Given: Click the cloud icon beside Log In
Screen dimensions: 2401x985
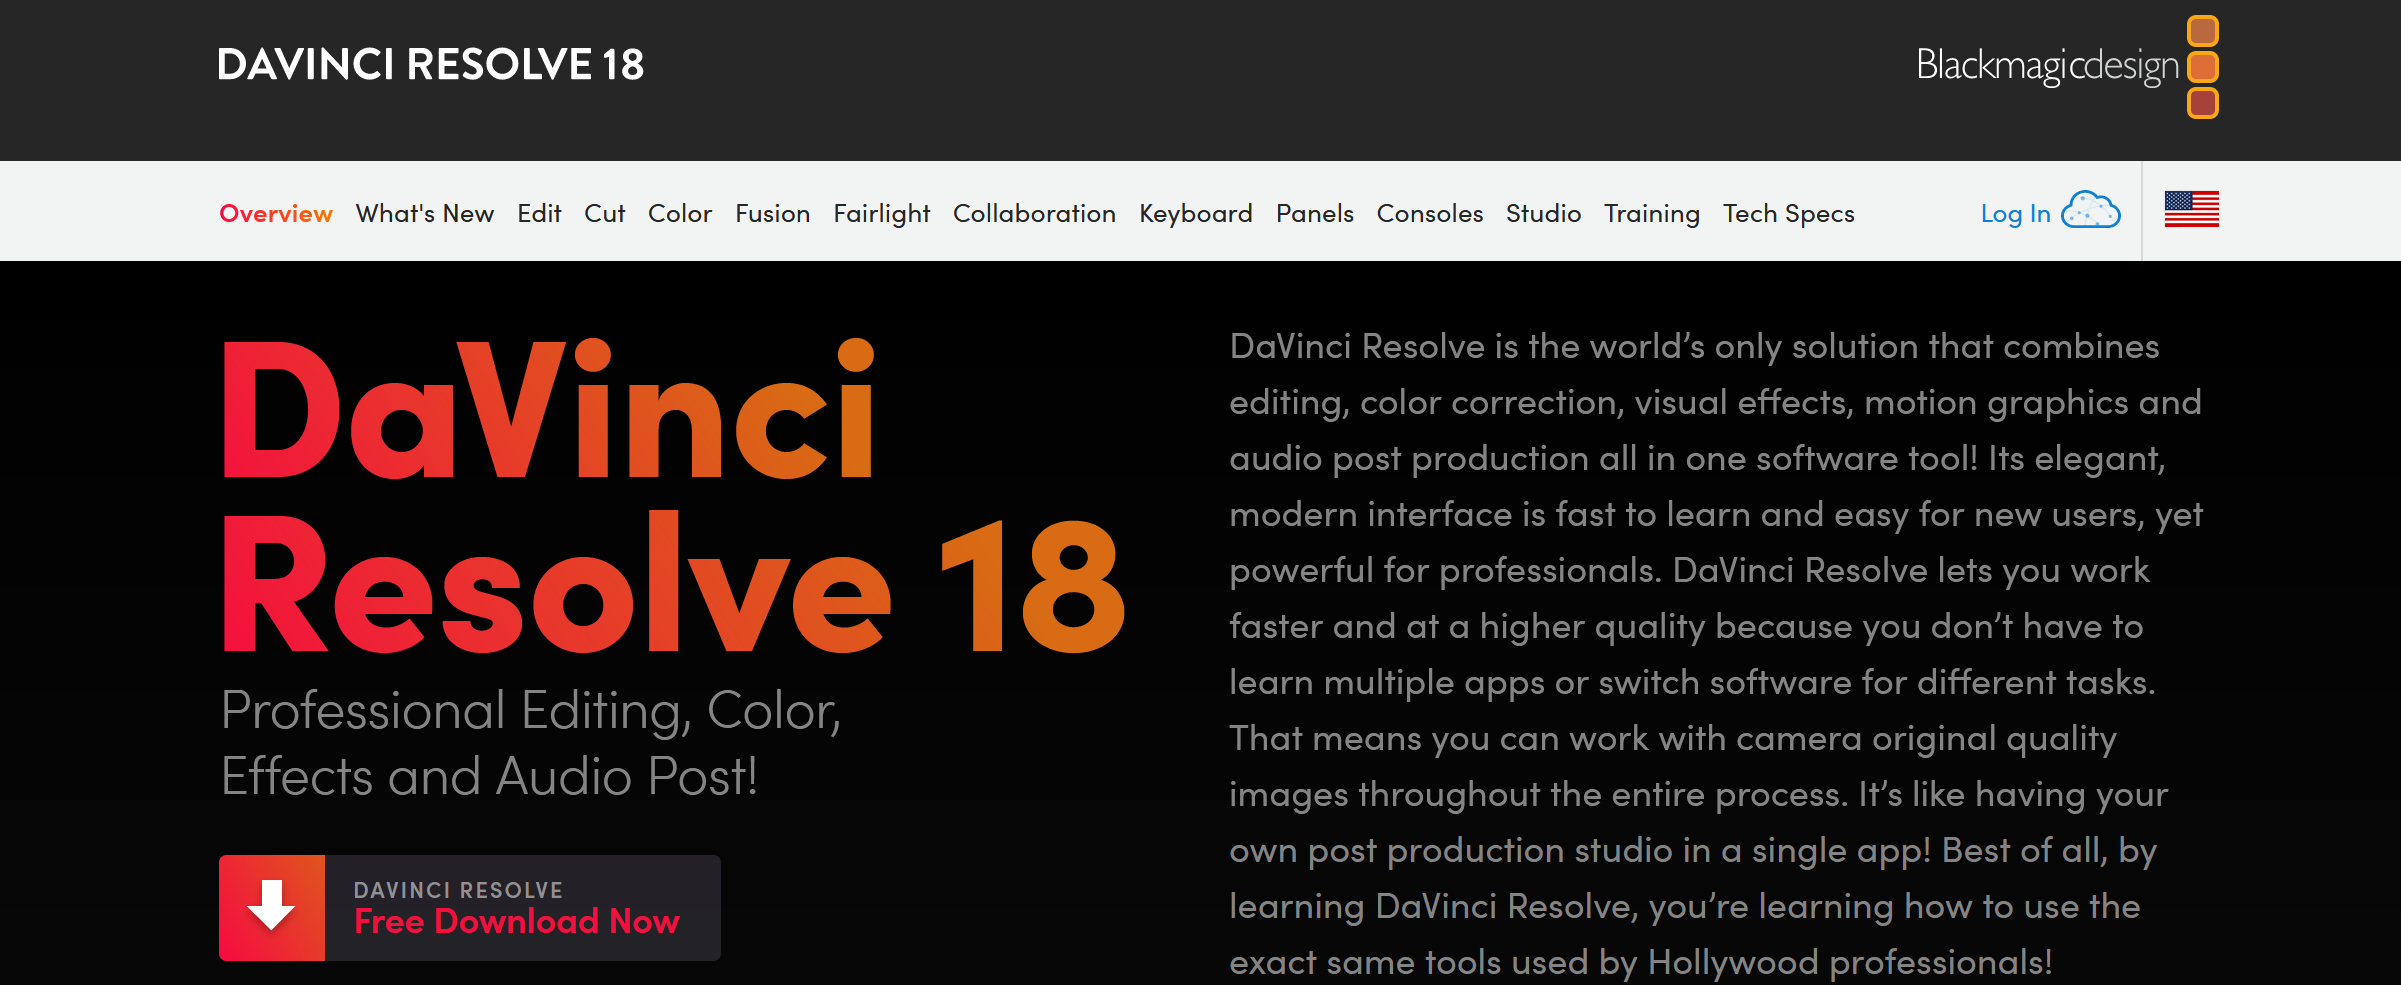Looking at the screenshot, I should (x=2091, y=211).
